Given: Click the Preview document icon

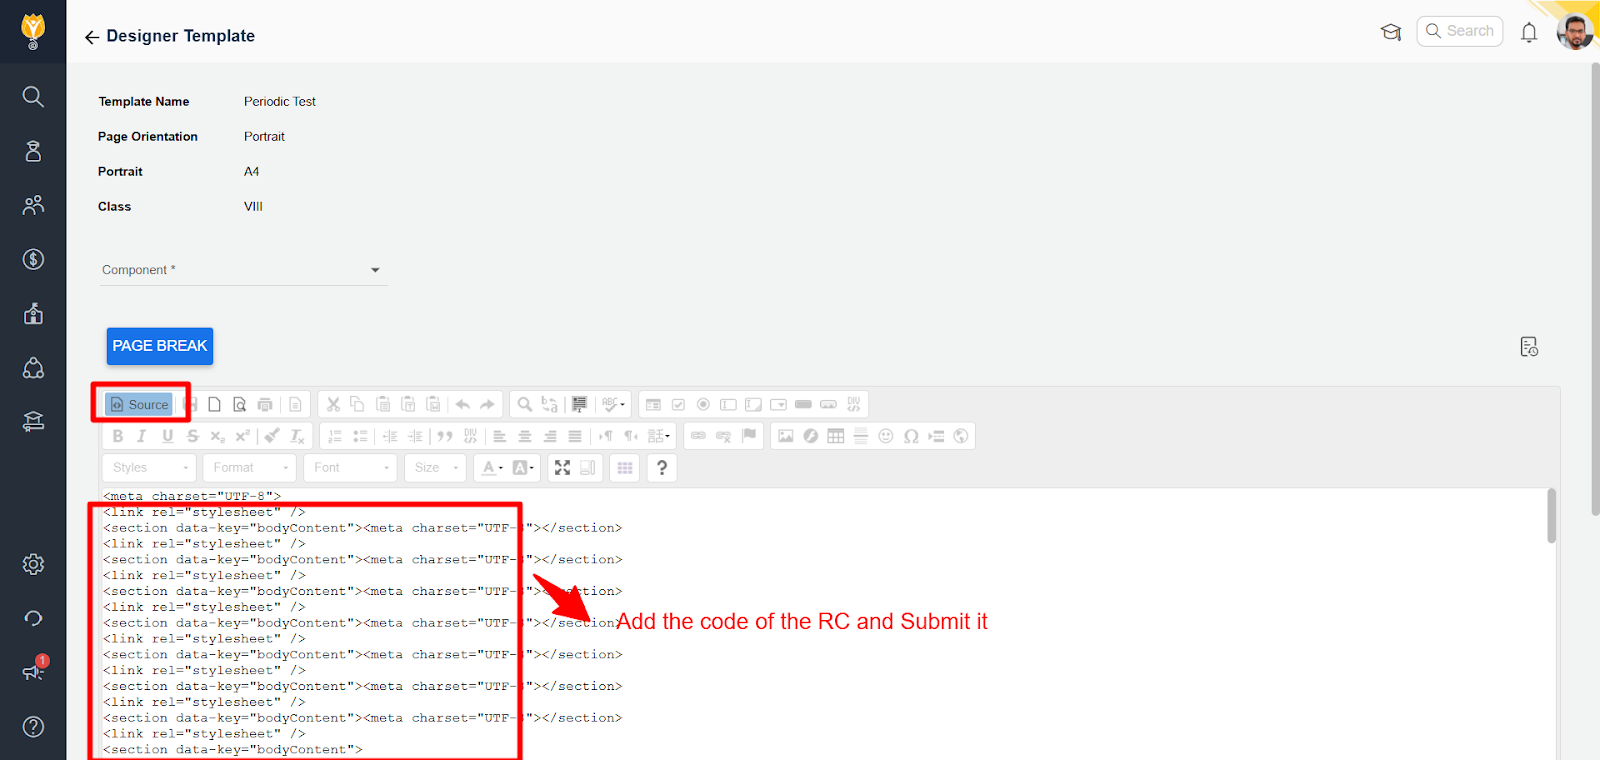Looking at the screenshot, I should (240, 404).
